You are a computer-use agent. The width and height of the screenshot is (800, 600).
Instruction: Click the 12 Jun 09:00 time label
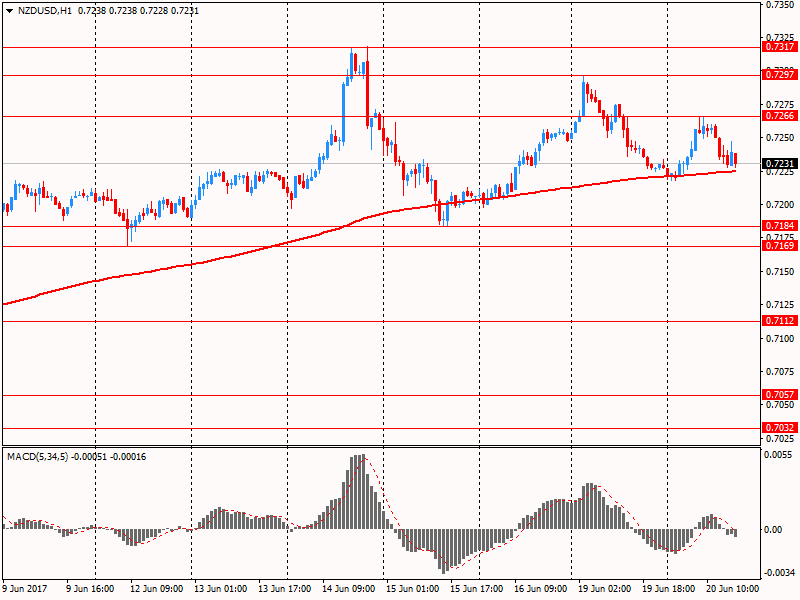(x=156, y=589)
